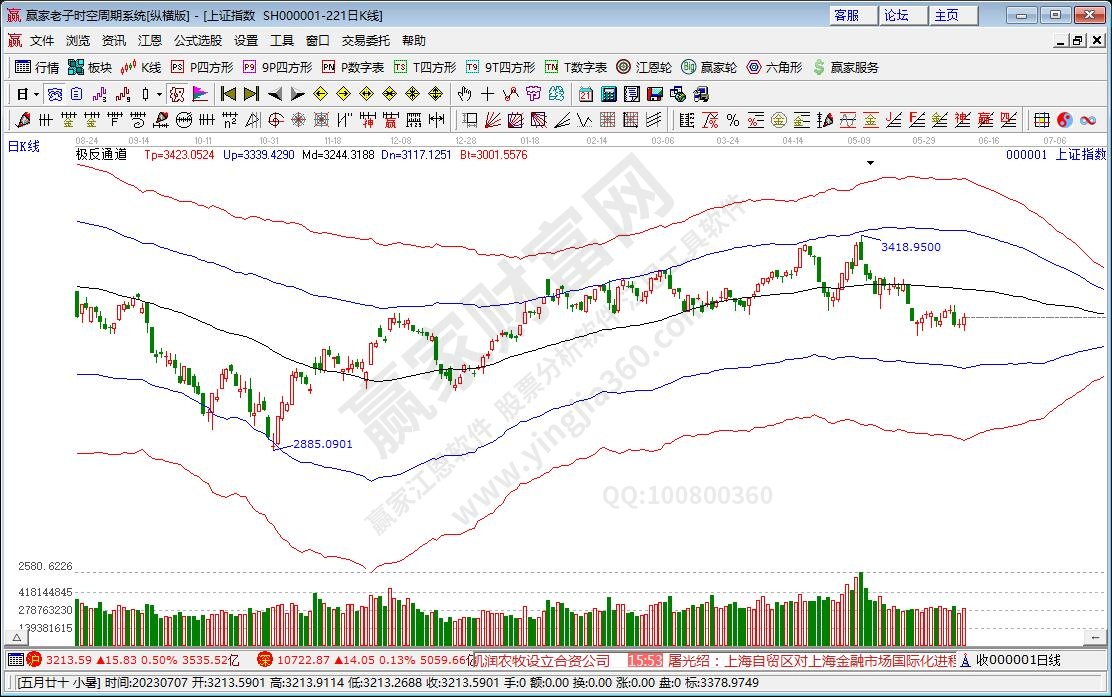This screenshot has height=697, width=1112.
Task: Launch the 六角形 hexagon chart
Action: (774, 67)
